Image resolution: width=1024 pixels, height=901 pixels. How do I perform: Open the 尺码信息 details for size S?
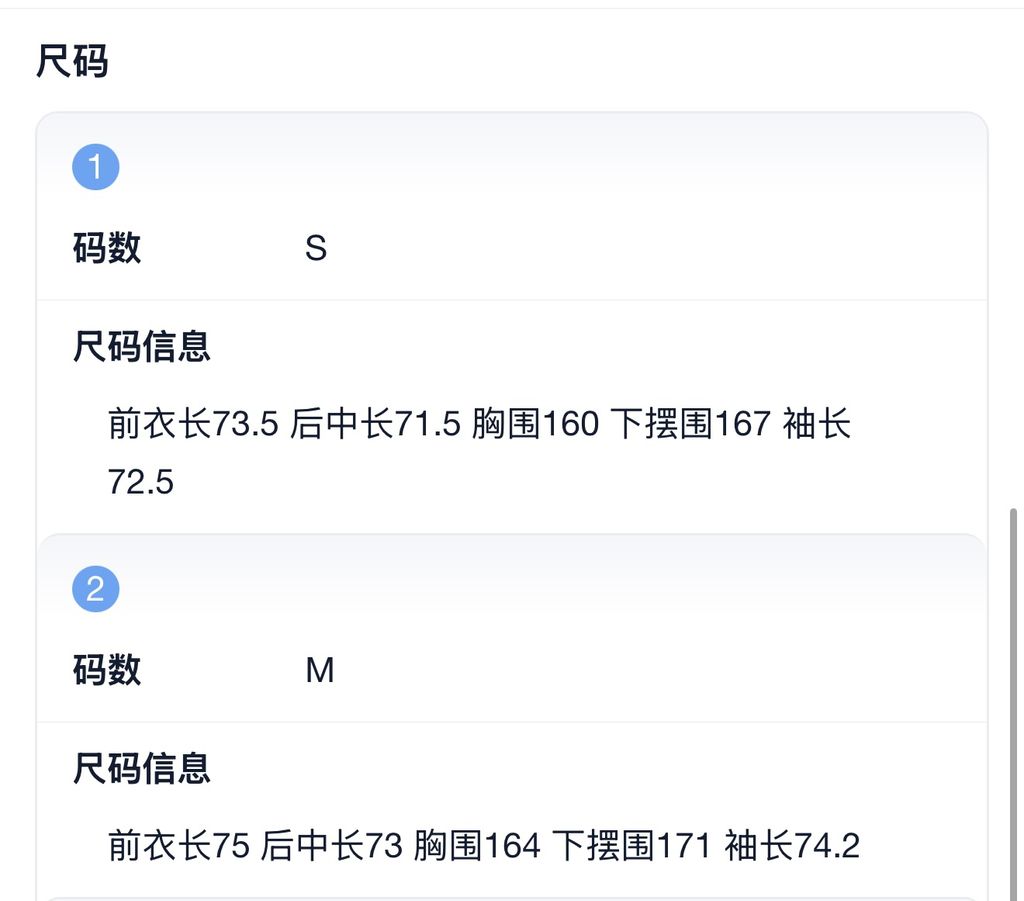(142, 345)
